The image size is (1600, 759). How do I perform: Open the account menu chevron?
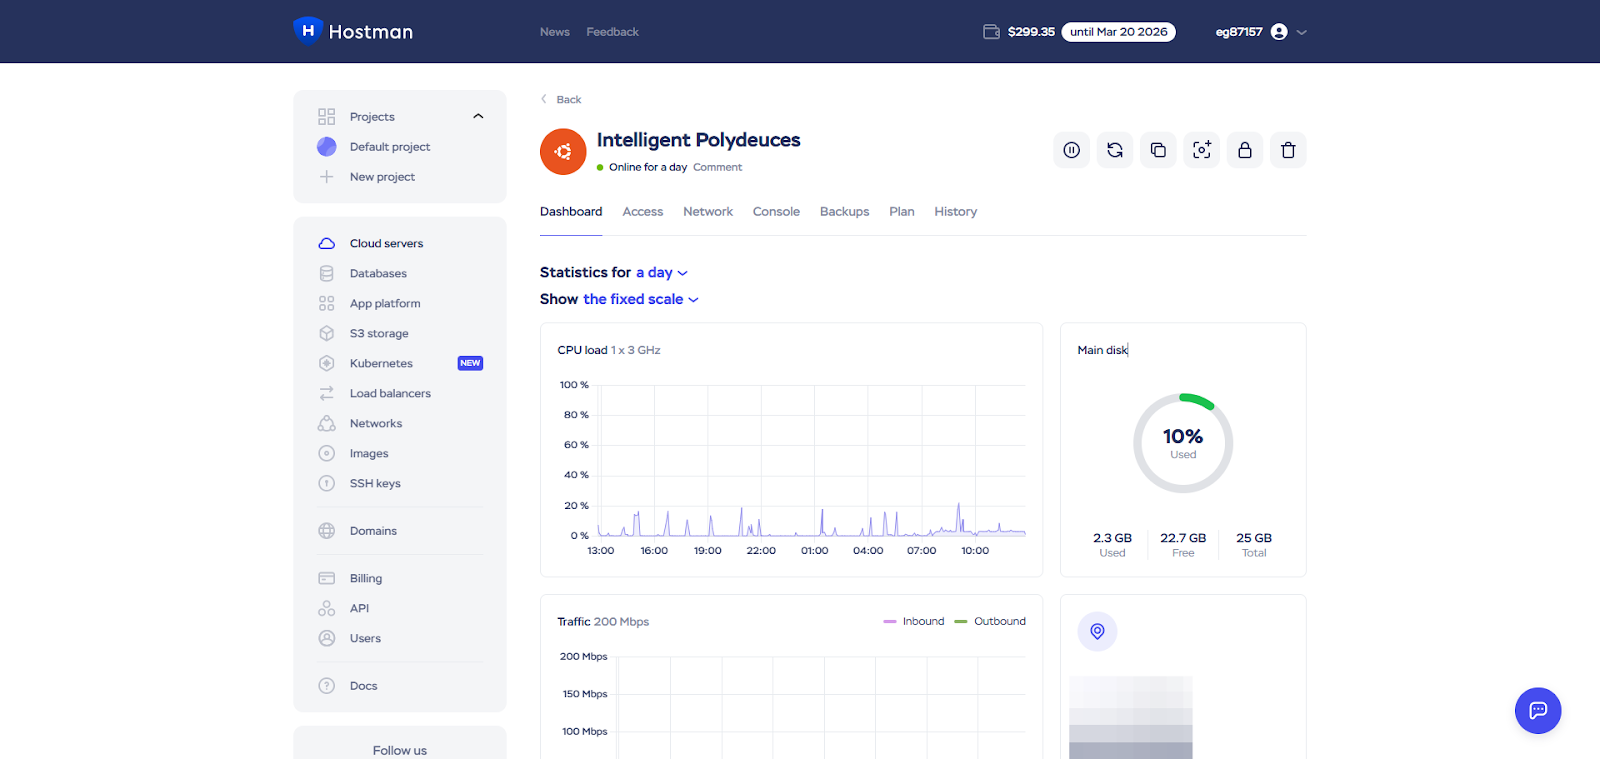pyautogui.click(x=1301, y=33)
